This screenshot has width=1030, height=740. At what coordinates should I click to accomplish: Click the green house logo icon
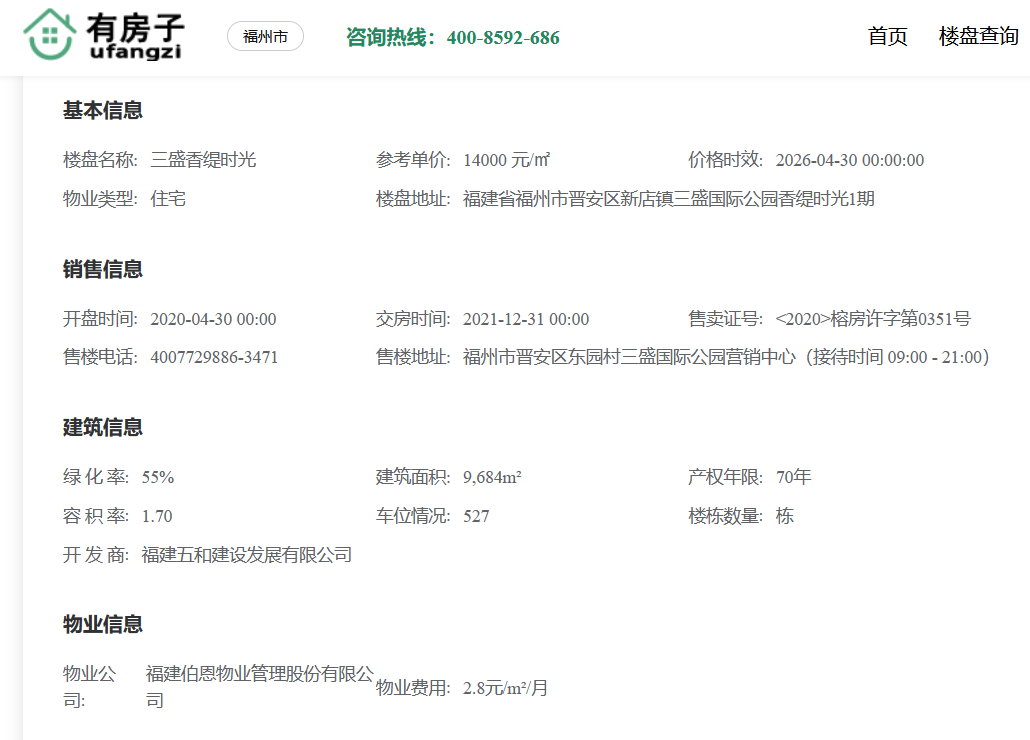point(50,34)
